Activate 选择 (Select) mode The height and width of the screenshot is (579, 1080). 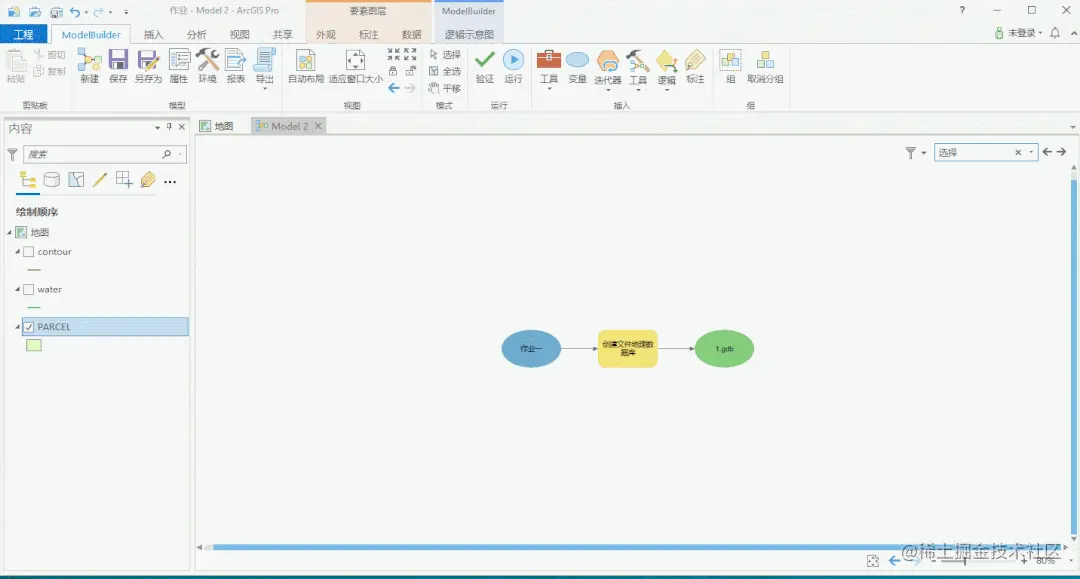coord(445,54)
